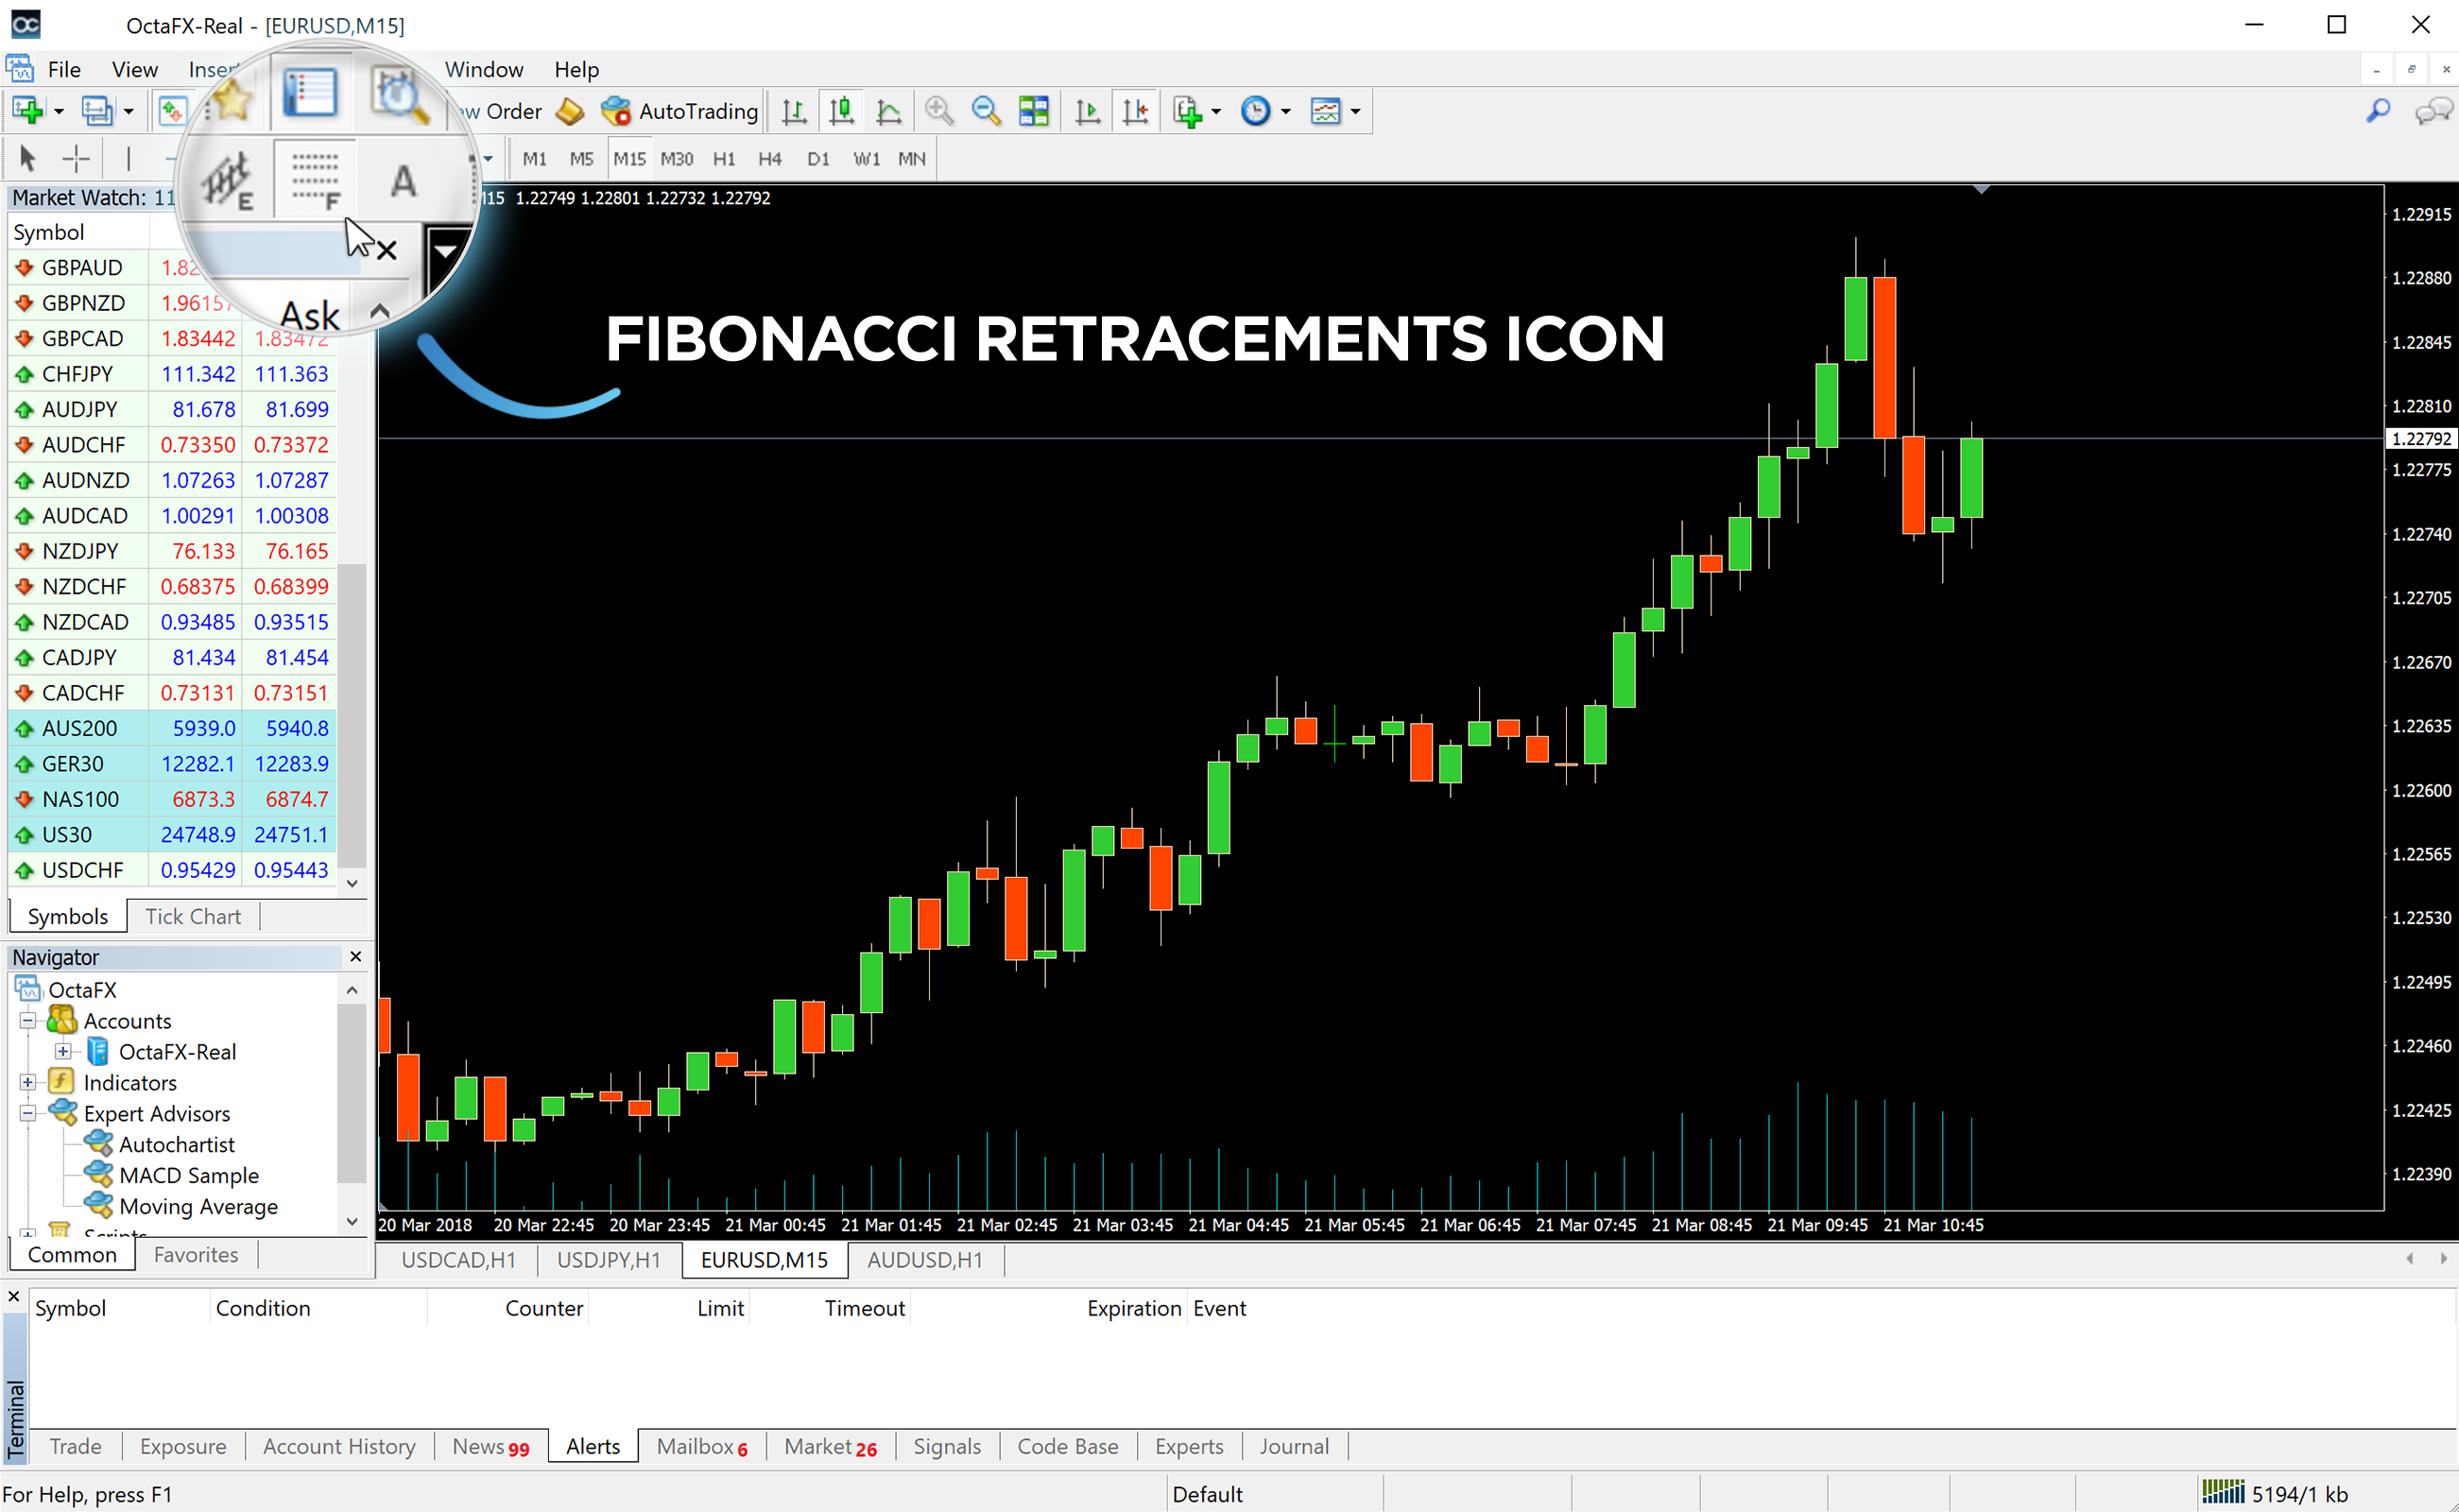Select the Fibonacci retracements tool

click(314, 180)
